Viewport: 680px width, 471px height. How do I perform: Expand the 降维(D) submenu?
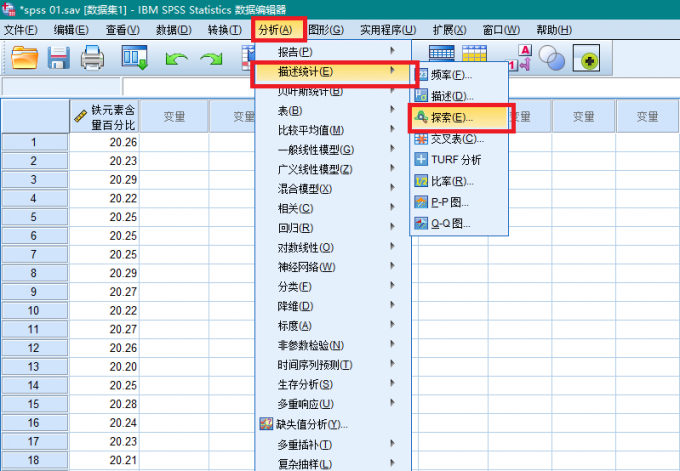click(333, 306)
